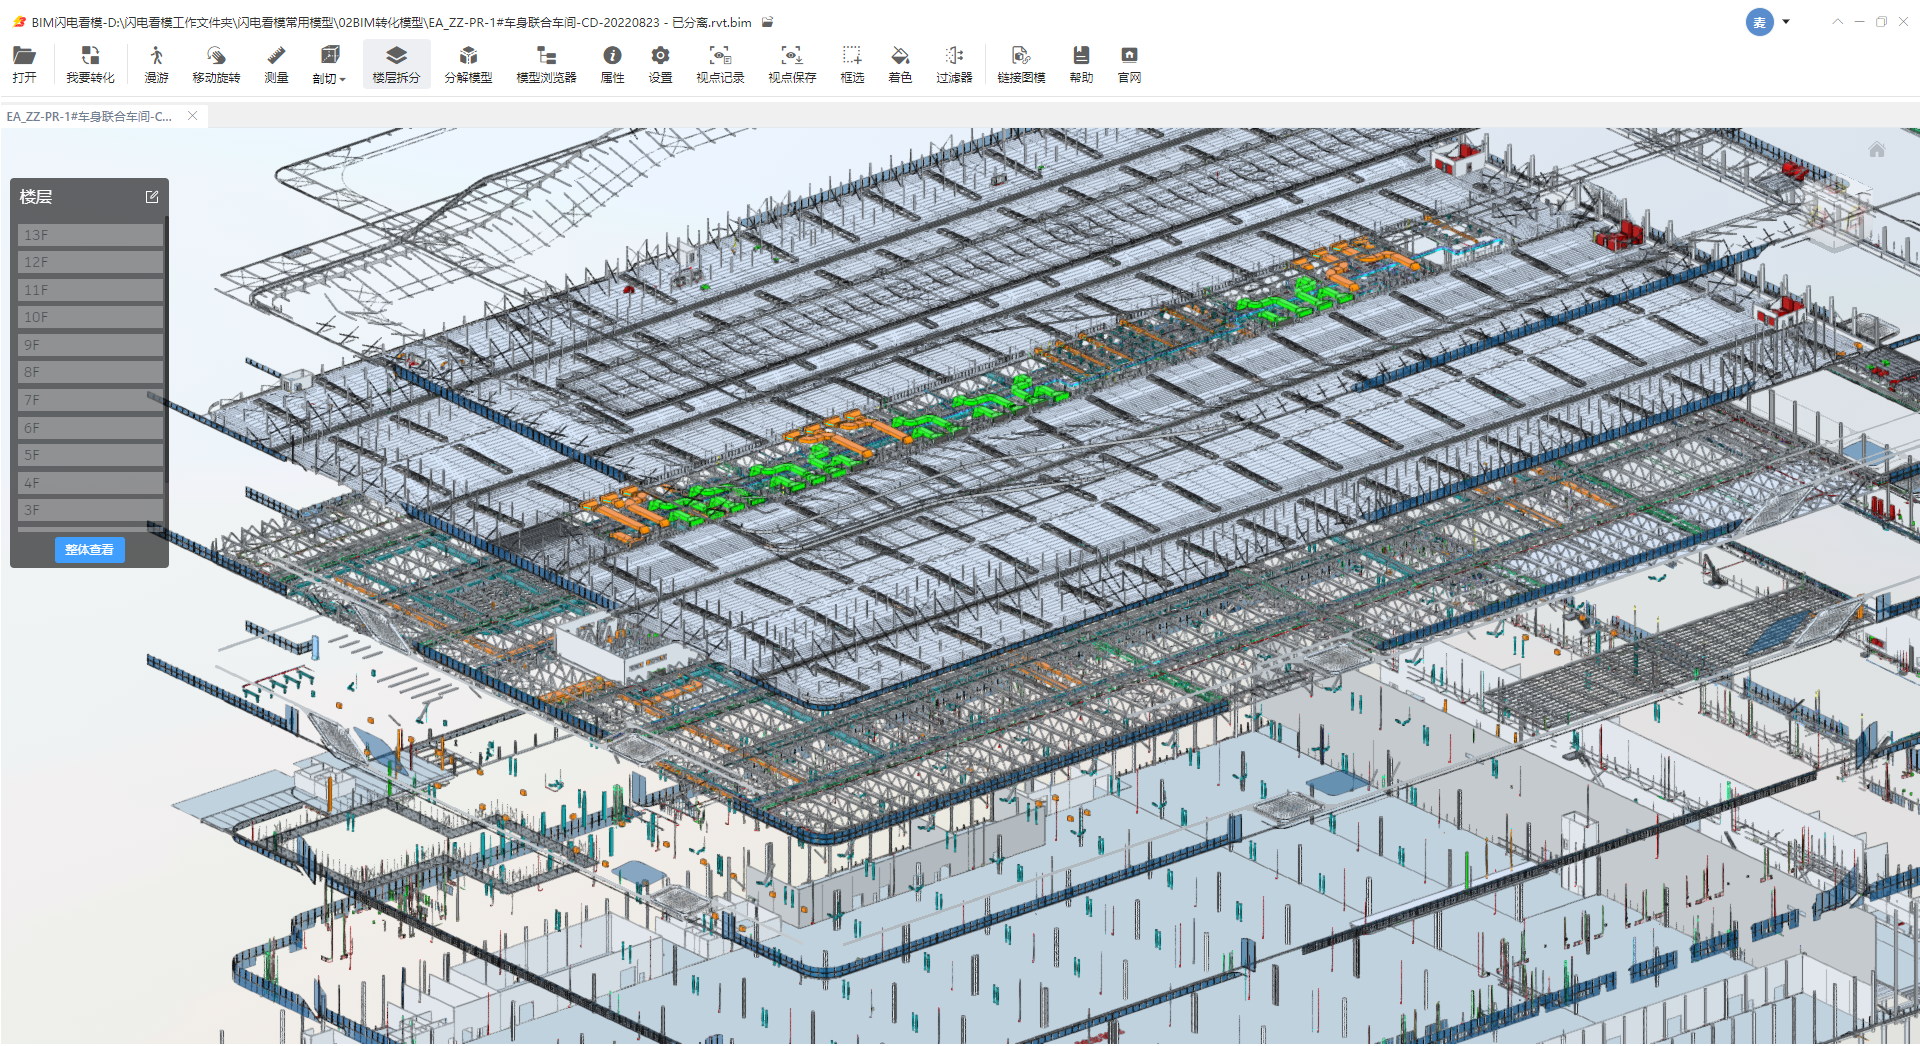Select floor 9F in the list
The image size is (1920, 1046).
(x=90, y=345)
